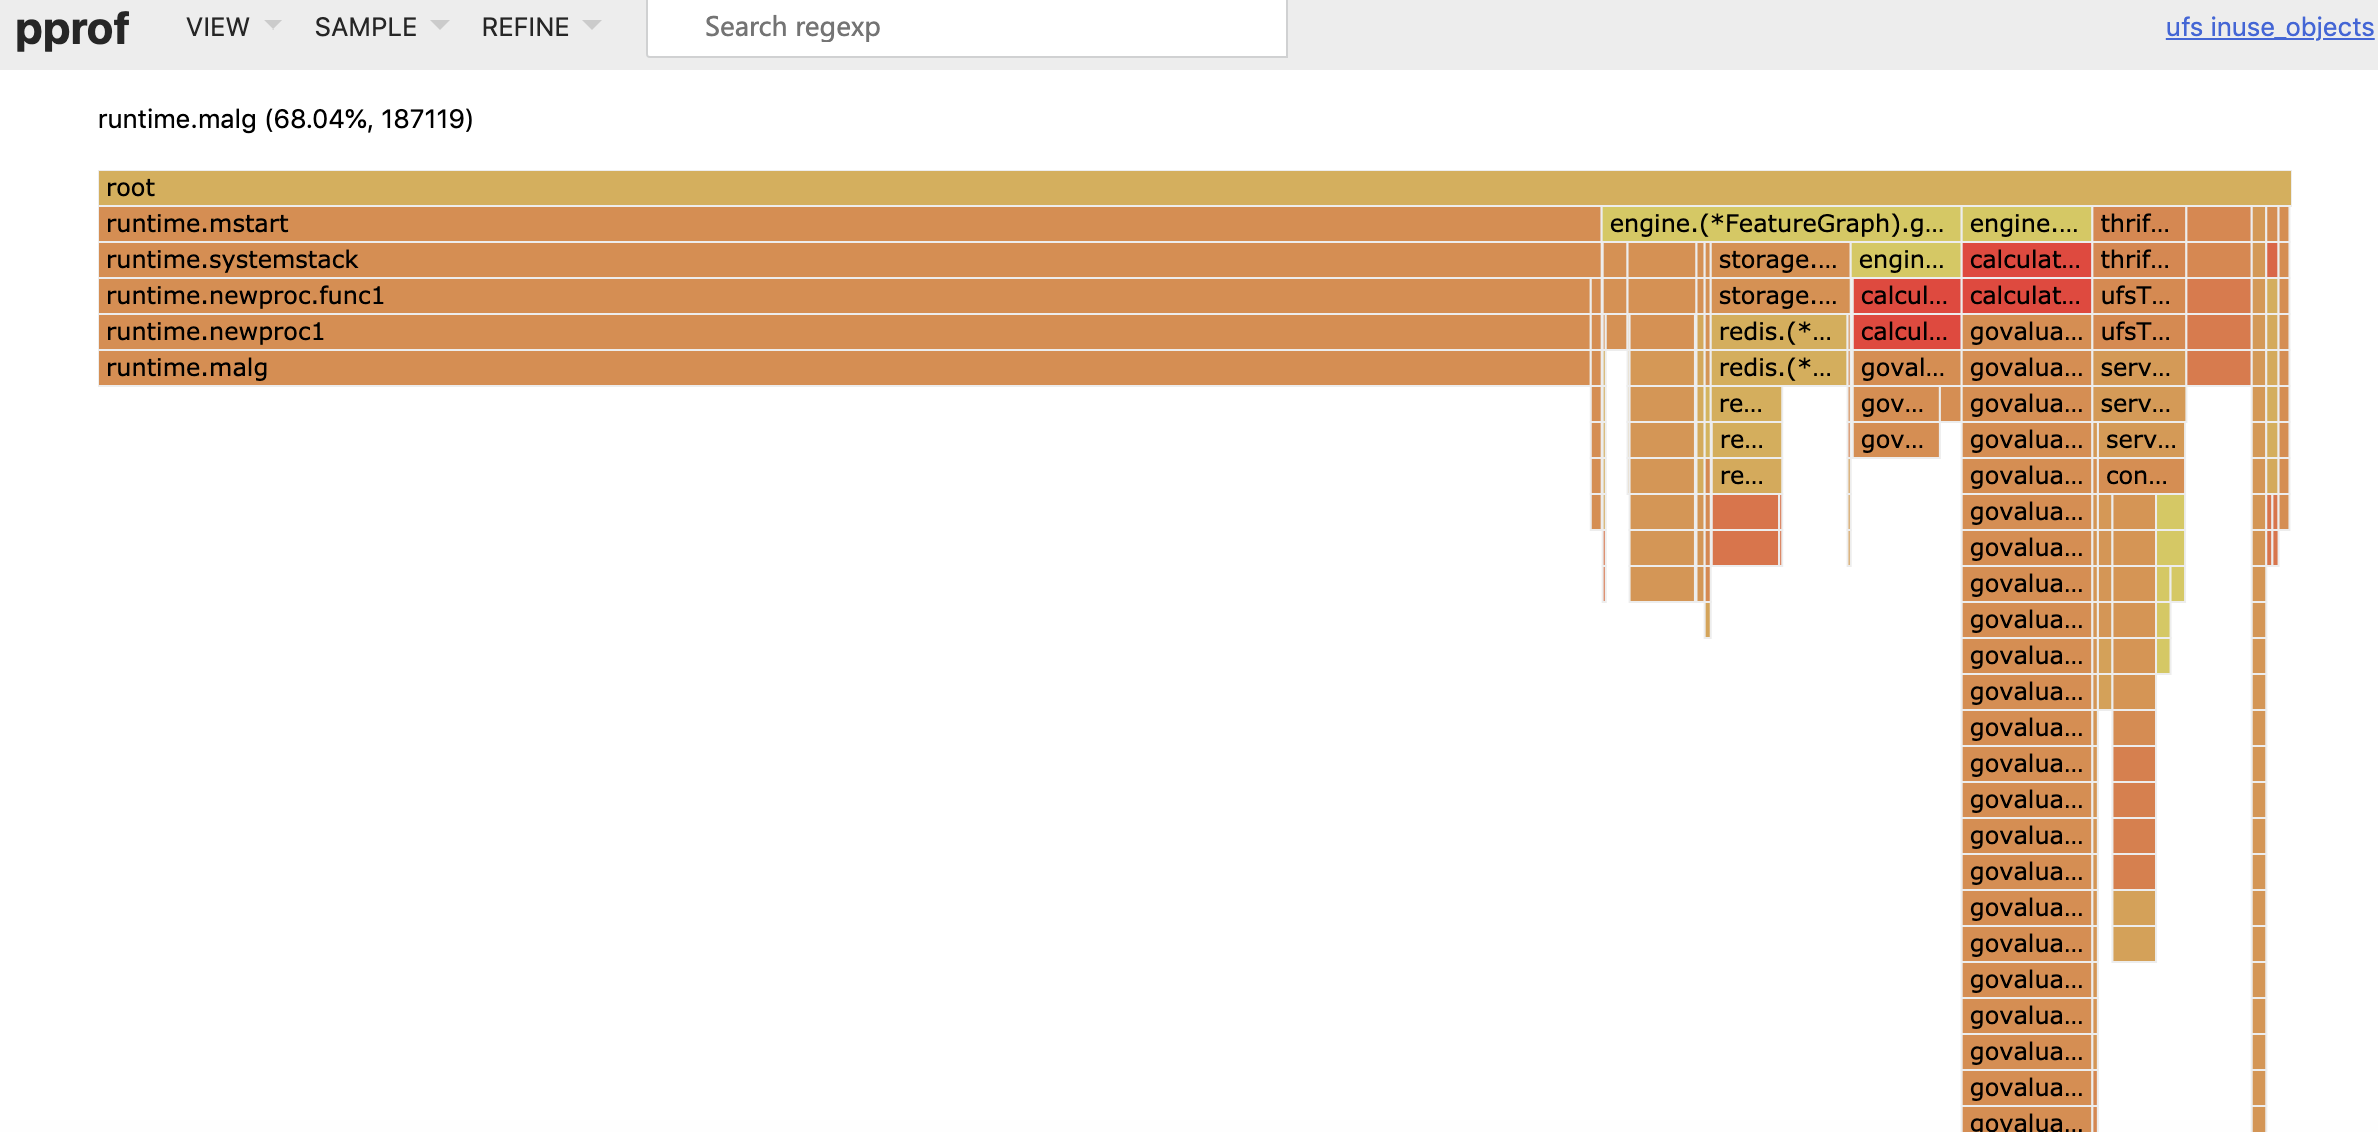The width and height of the screenshot is (2378, 1132).
Task: Click the engine.(*FeatureGraph) frame
Action: (1780, 224)
